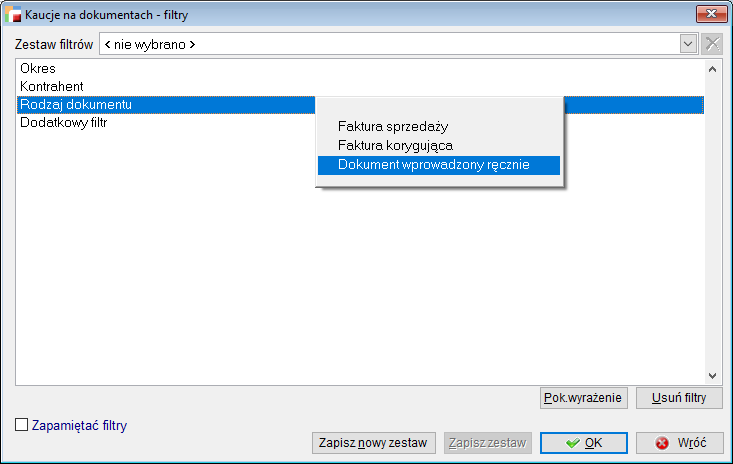Enable the Zapamiętać filtry checkbox
The image size is (733, 464).
[22, 425]
